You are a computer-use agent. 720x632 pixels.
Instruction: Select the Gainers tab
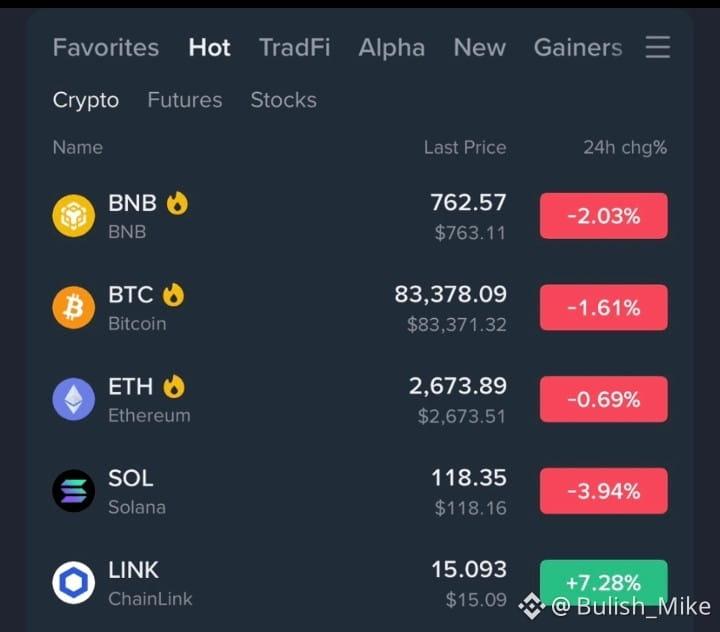[x=578, y=47]
